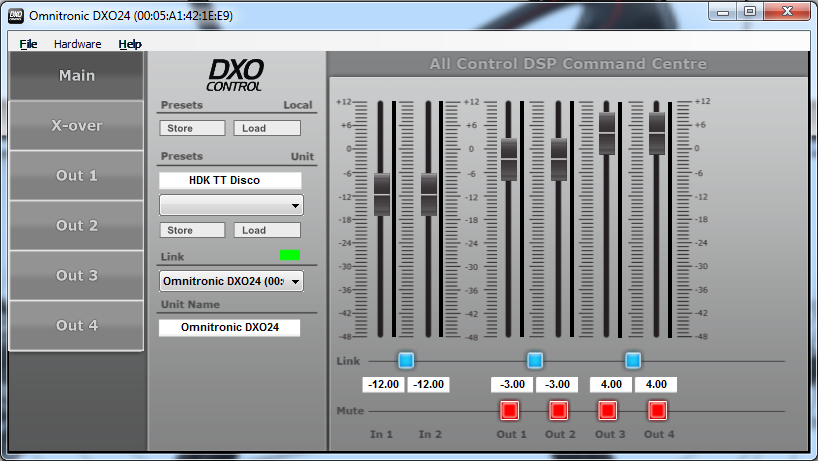Maximize the Omnitronic DXO24 window
Viewport: 819px width, 461px height.
[x=750, y=11]
